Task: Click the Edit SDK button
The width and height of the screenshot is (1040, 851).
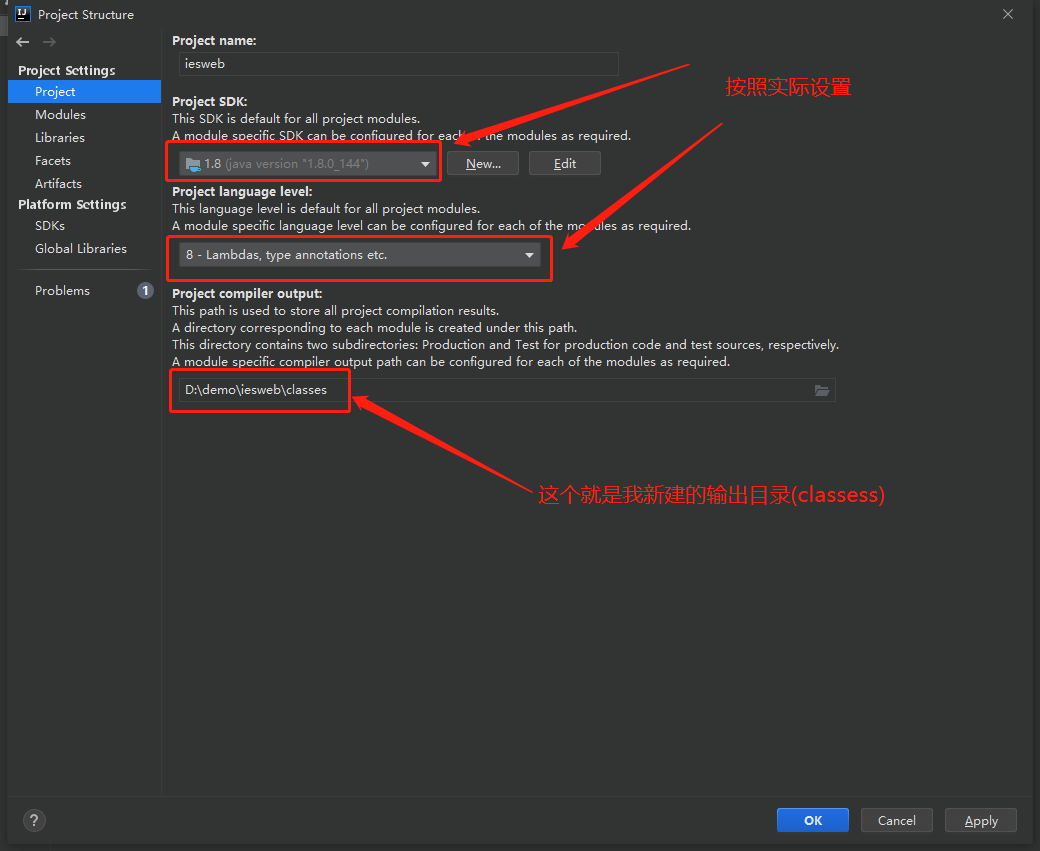Action: click(565, 163)
